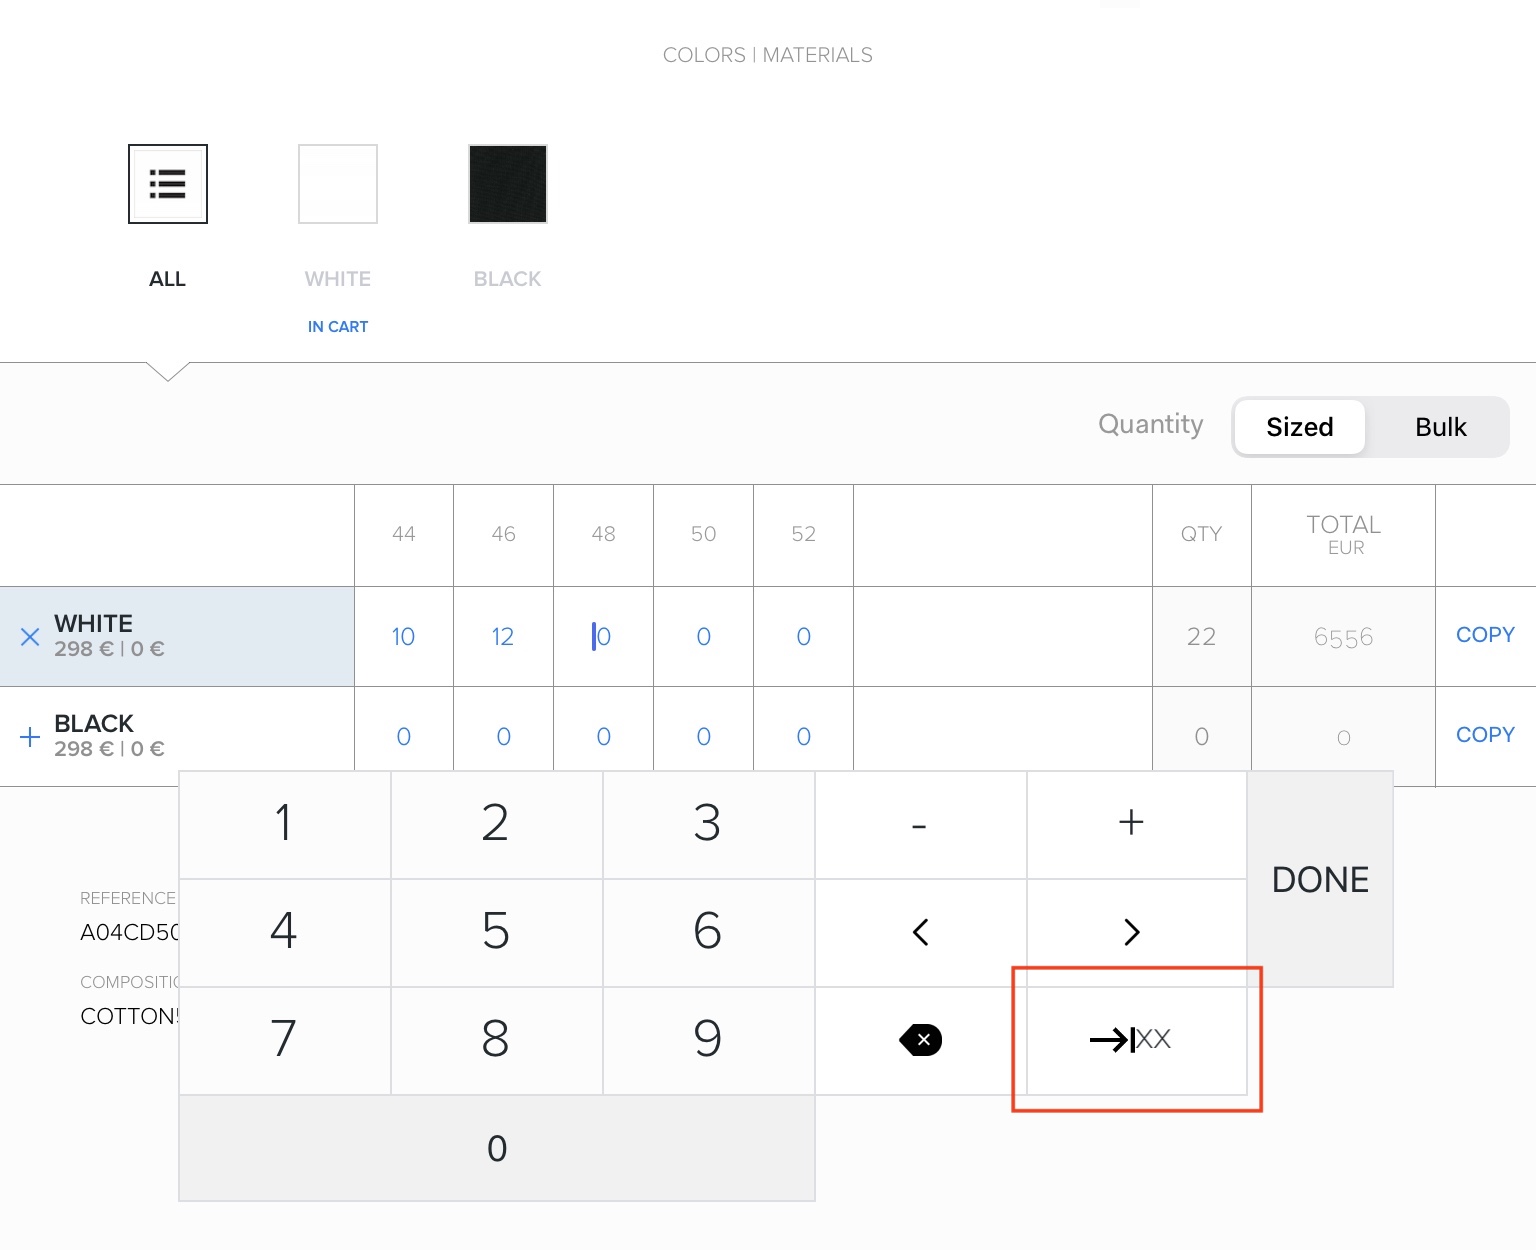Tap keypad digit 7

285,1040
